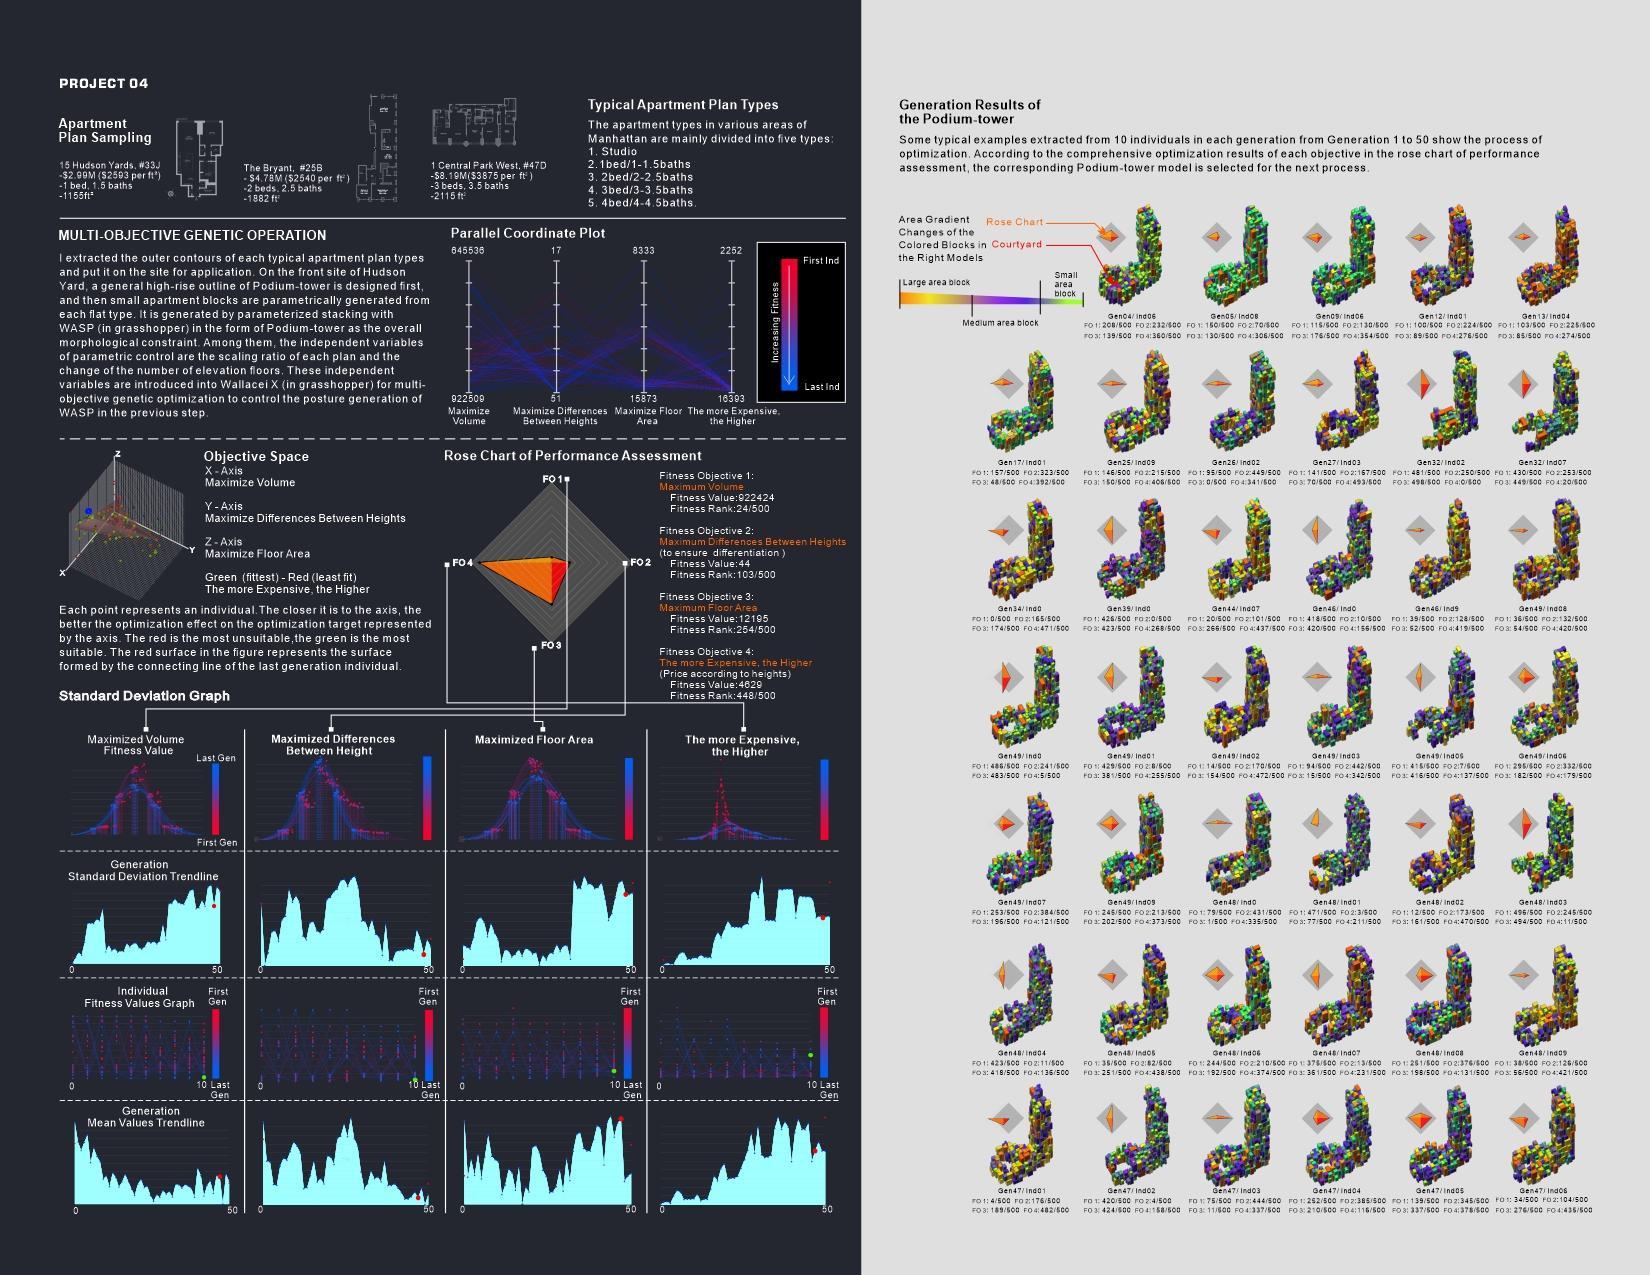This screenshot has height=1275, width=1650.
Task: Click 'Fitness Value:922424' text
Action: (x=722, y=497)
